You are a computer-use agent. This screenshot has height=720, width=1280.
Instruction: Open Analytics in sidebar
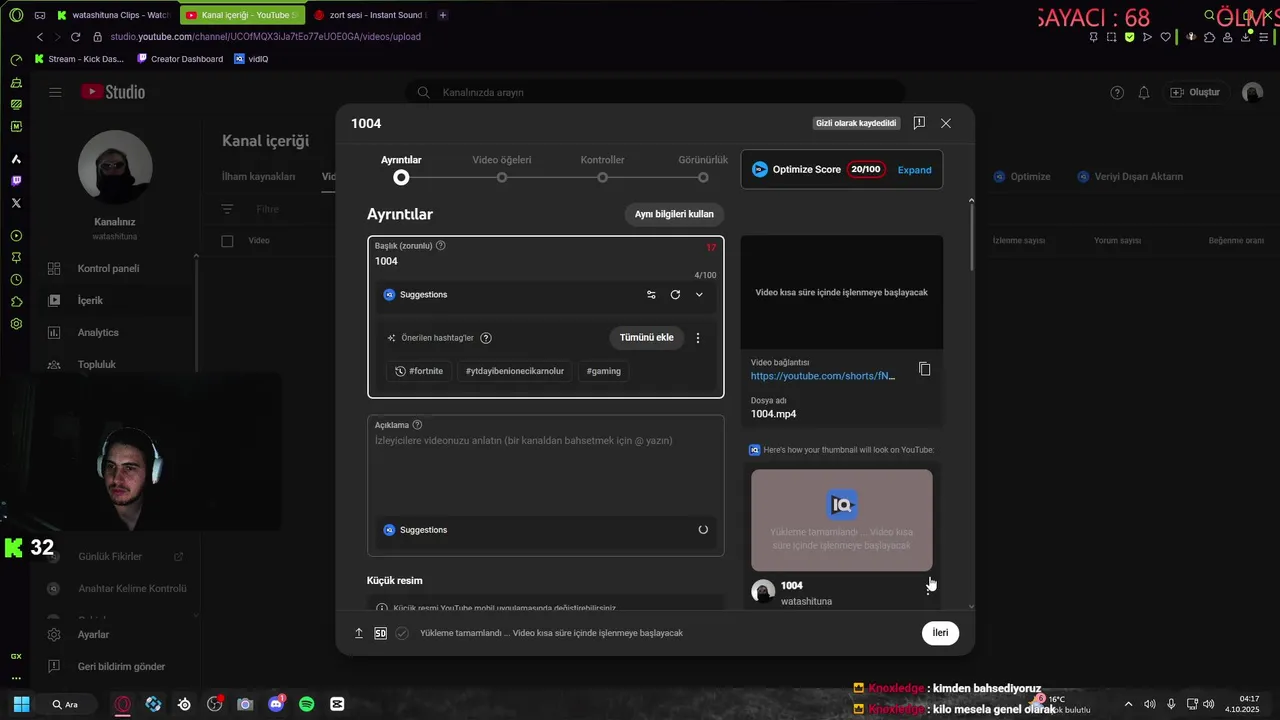click(x=98, y=332)
